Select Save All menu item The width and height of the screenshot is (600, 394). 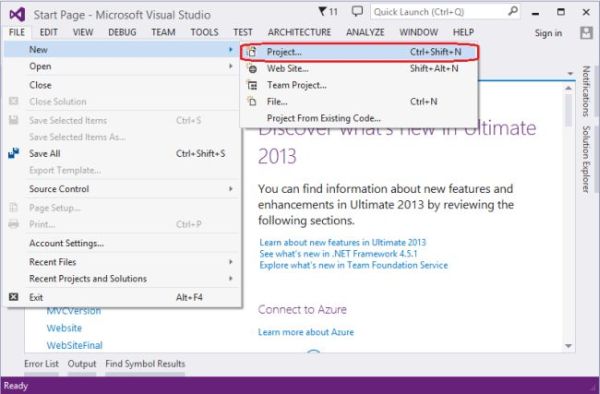click(x=122, y=153)
